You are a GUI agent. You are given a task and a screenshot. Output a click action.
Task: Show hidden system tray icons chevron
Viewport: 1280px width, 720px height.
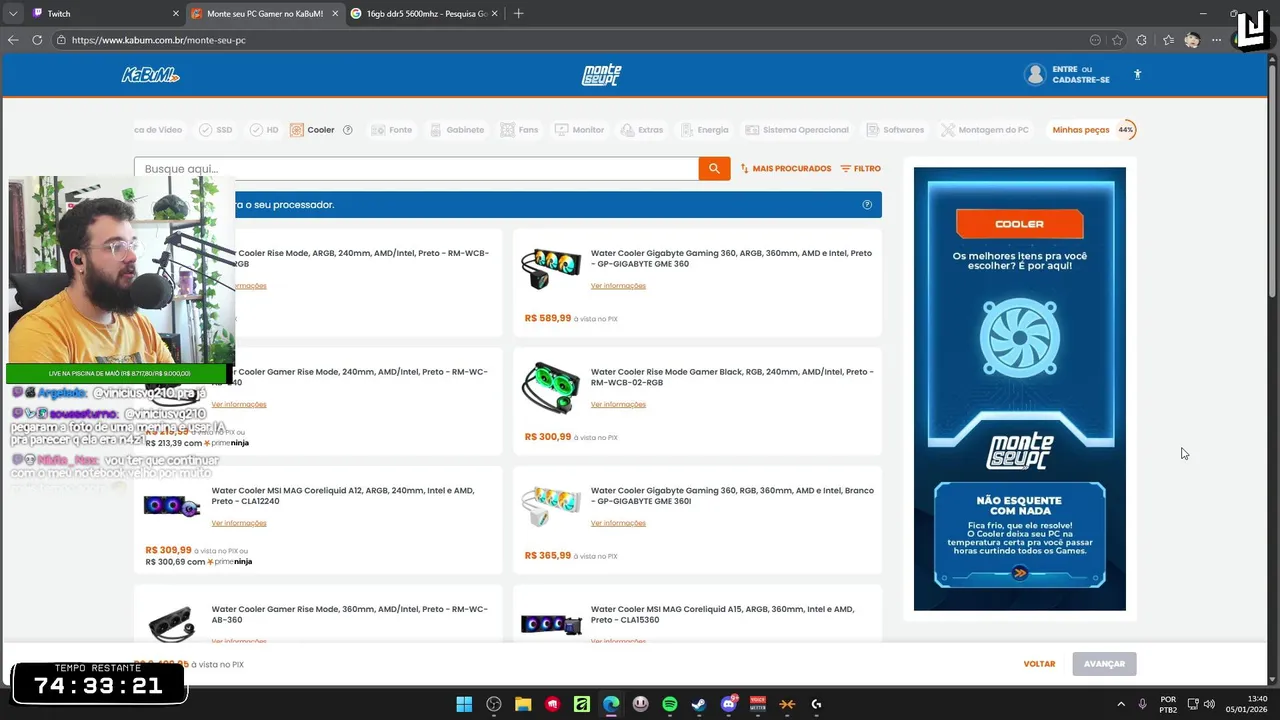pos(1120,704)
